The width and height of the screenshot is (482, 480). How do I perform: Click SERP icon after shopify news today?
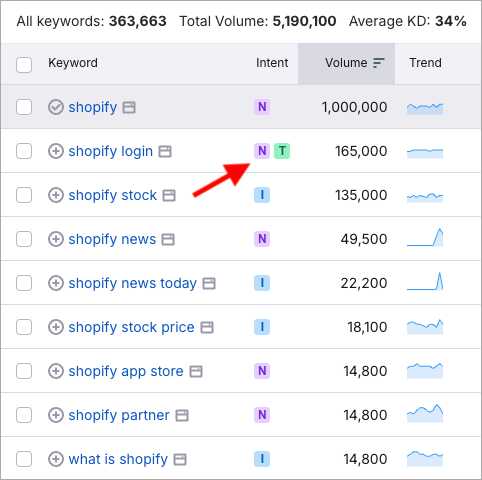pos(209,284)
